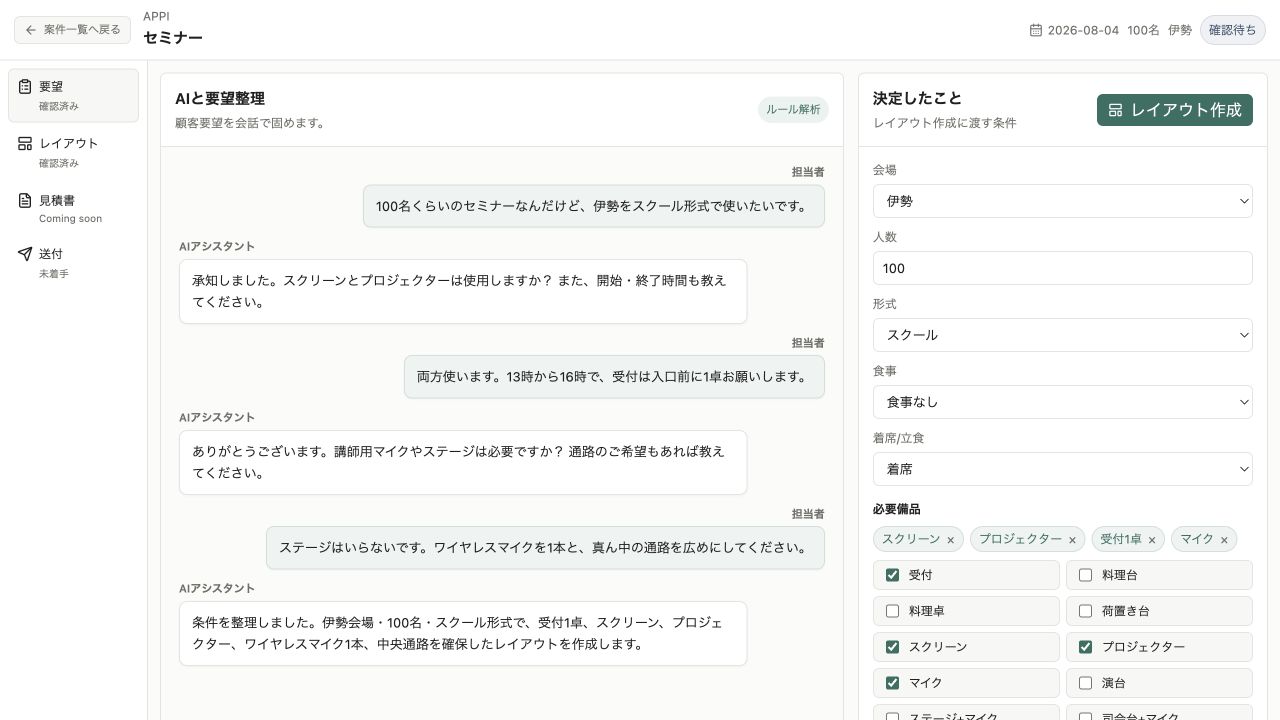Remove the プロジェクター tag with its x icon
This screenshot has height=720, width=1280.
click(x=1072, y=540)
